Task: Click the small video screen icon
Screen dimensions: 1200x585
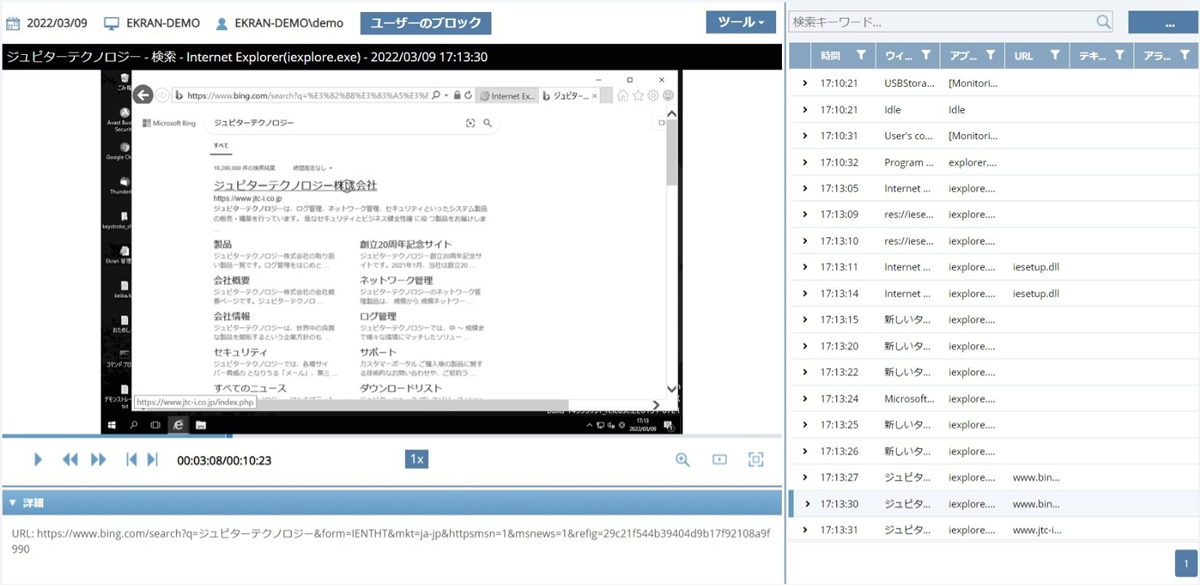Action: [719, 459]
